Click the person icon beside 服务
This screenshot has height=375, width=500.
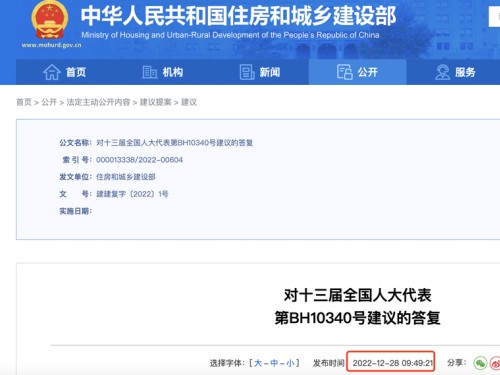tap(442, 72)
